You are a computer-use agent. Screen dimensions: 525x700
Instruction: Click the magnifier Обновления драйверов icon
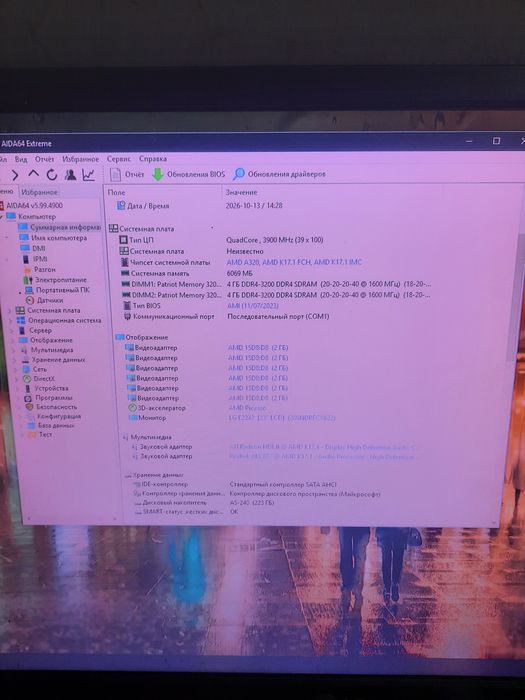(239, 174)
